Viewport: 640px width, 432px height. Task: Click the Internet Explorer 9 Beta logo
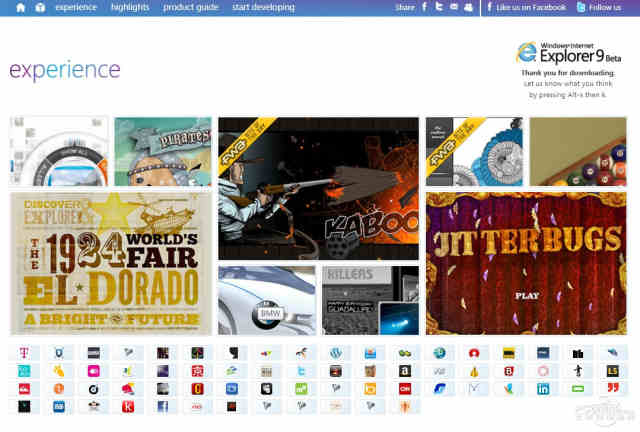(x=569, y=53)
